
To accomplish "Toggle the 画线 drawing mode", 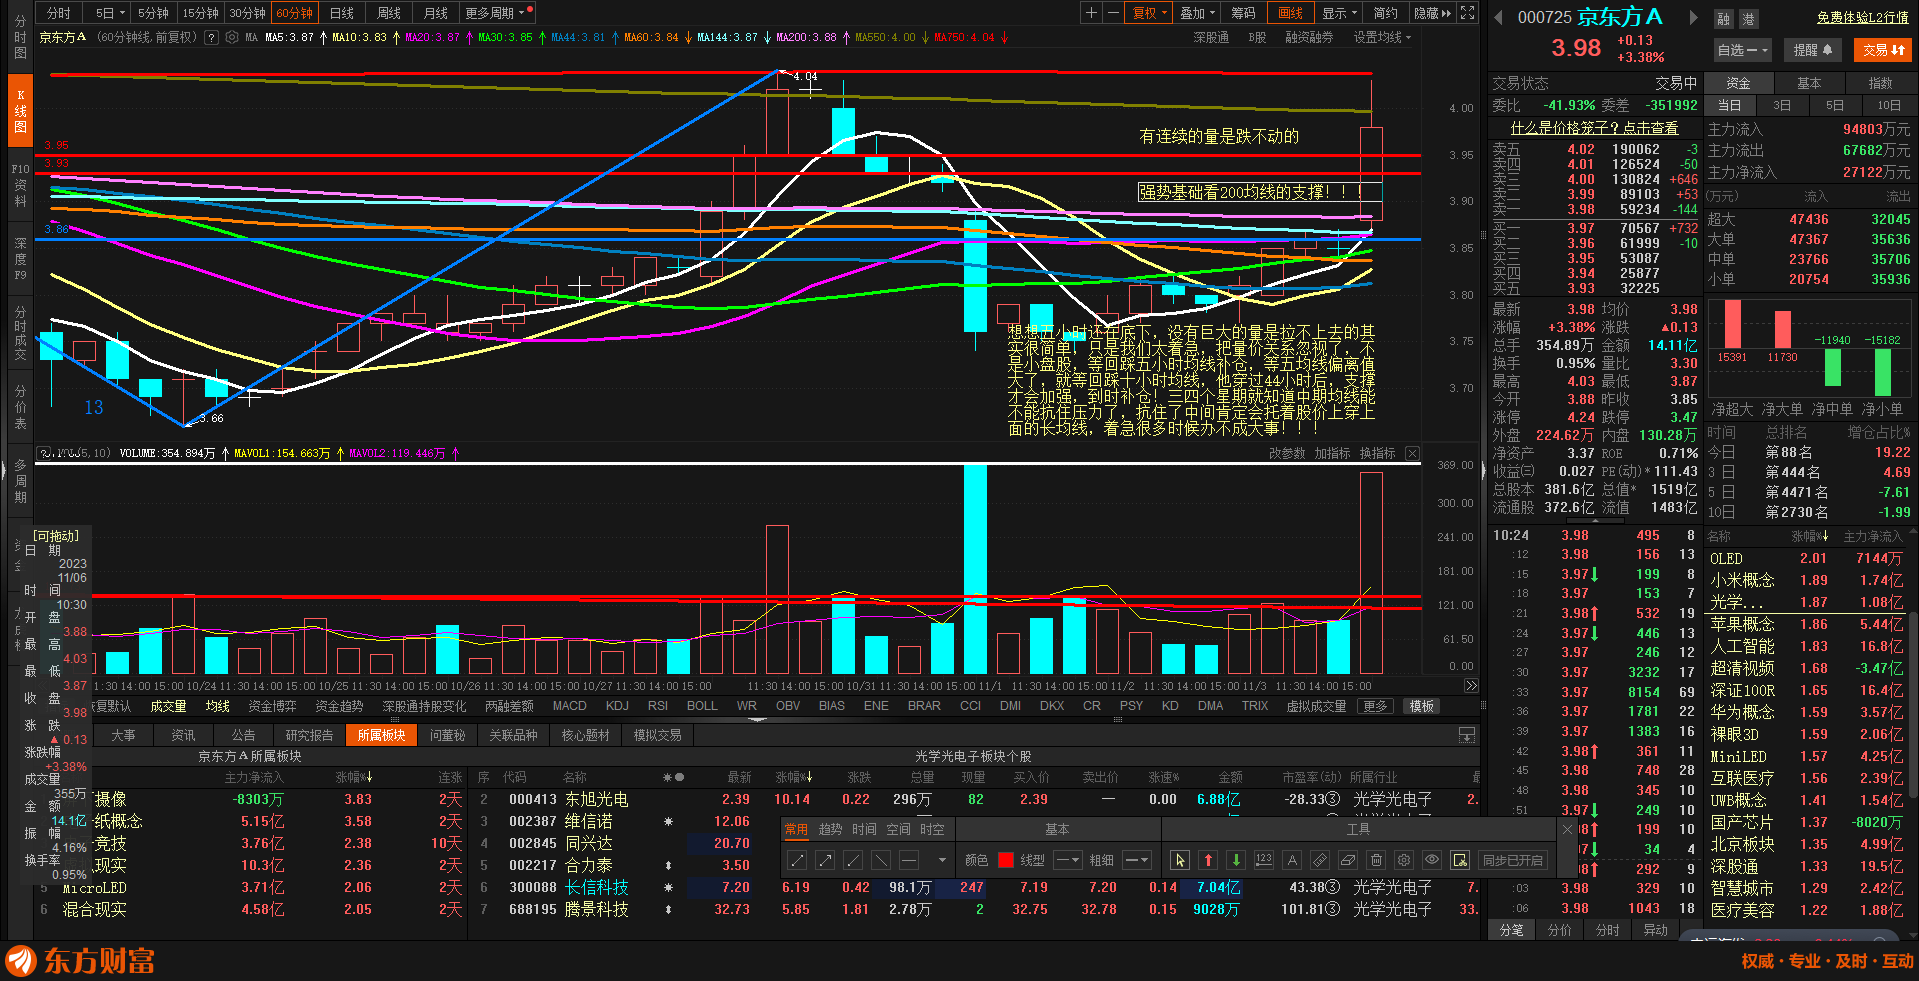I will (x=1291, y=13).
